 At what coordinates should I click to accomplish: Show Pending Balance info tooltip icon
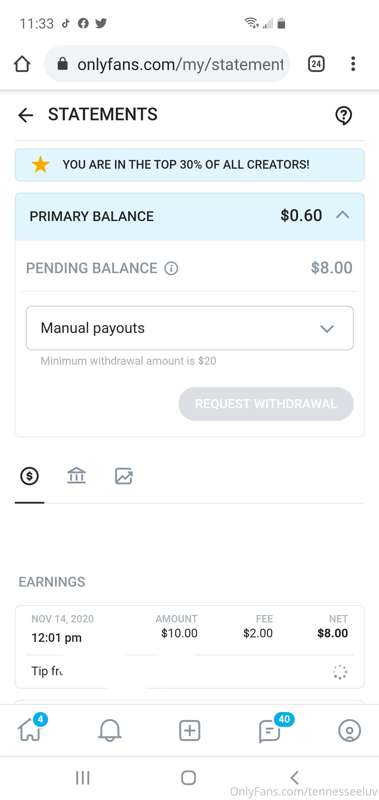click(171, 268)
